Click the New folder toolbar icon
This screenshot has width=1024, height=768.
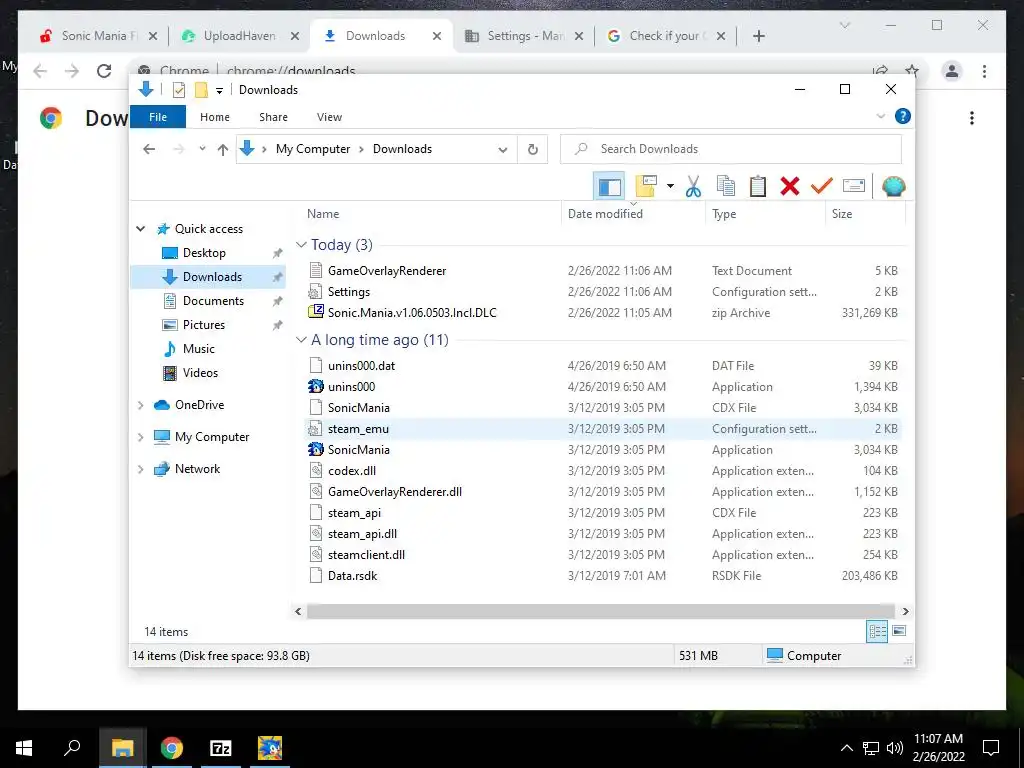(646, 187)
